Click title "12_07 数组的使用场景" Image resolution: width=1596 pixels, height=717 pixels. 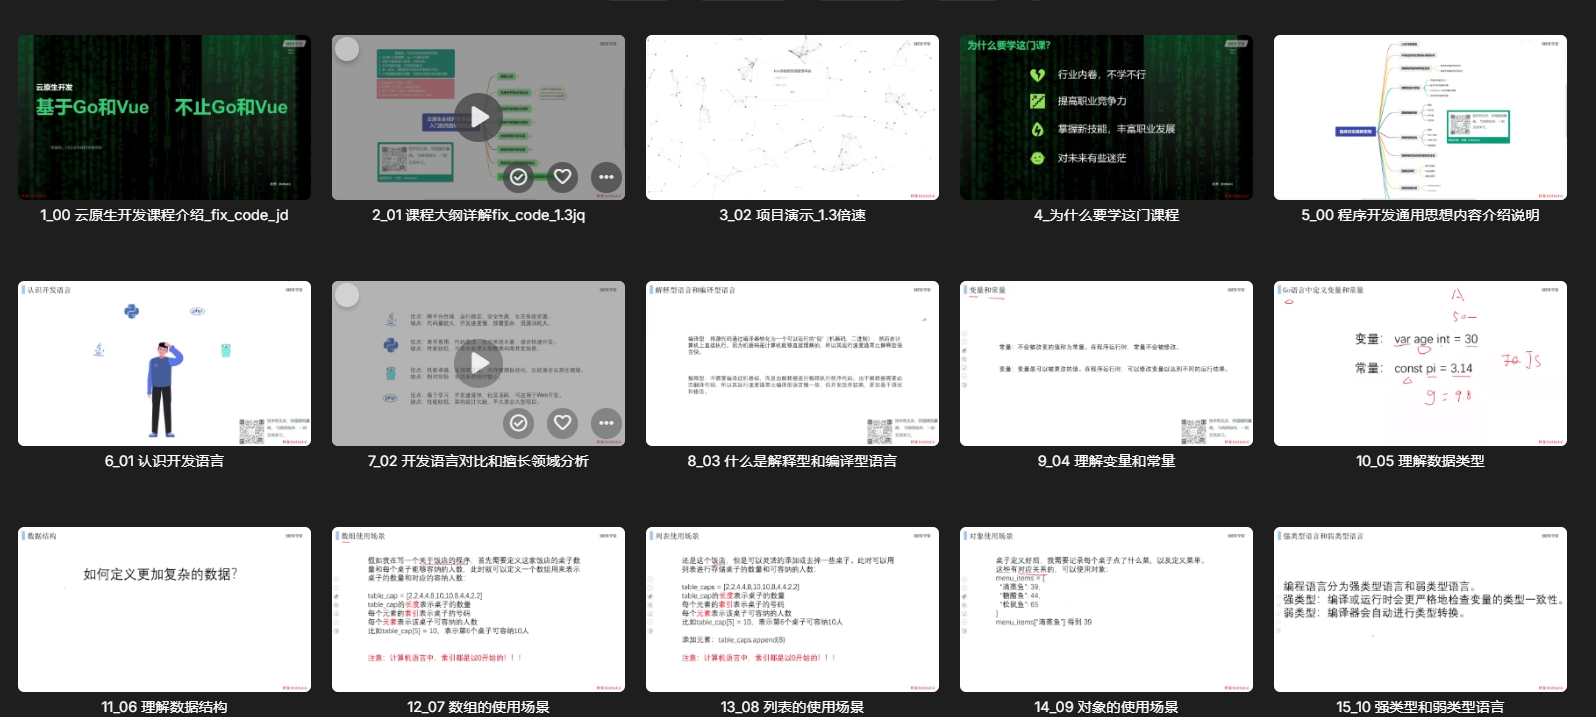point(478,707)
